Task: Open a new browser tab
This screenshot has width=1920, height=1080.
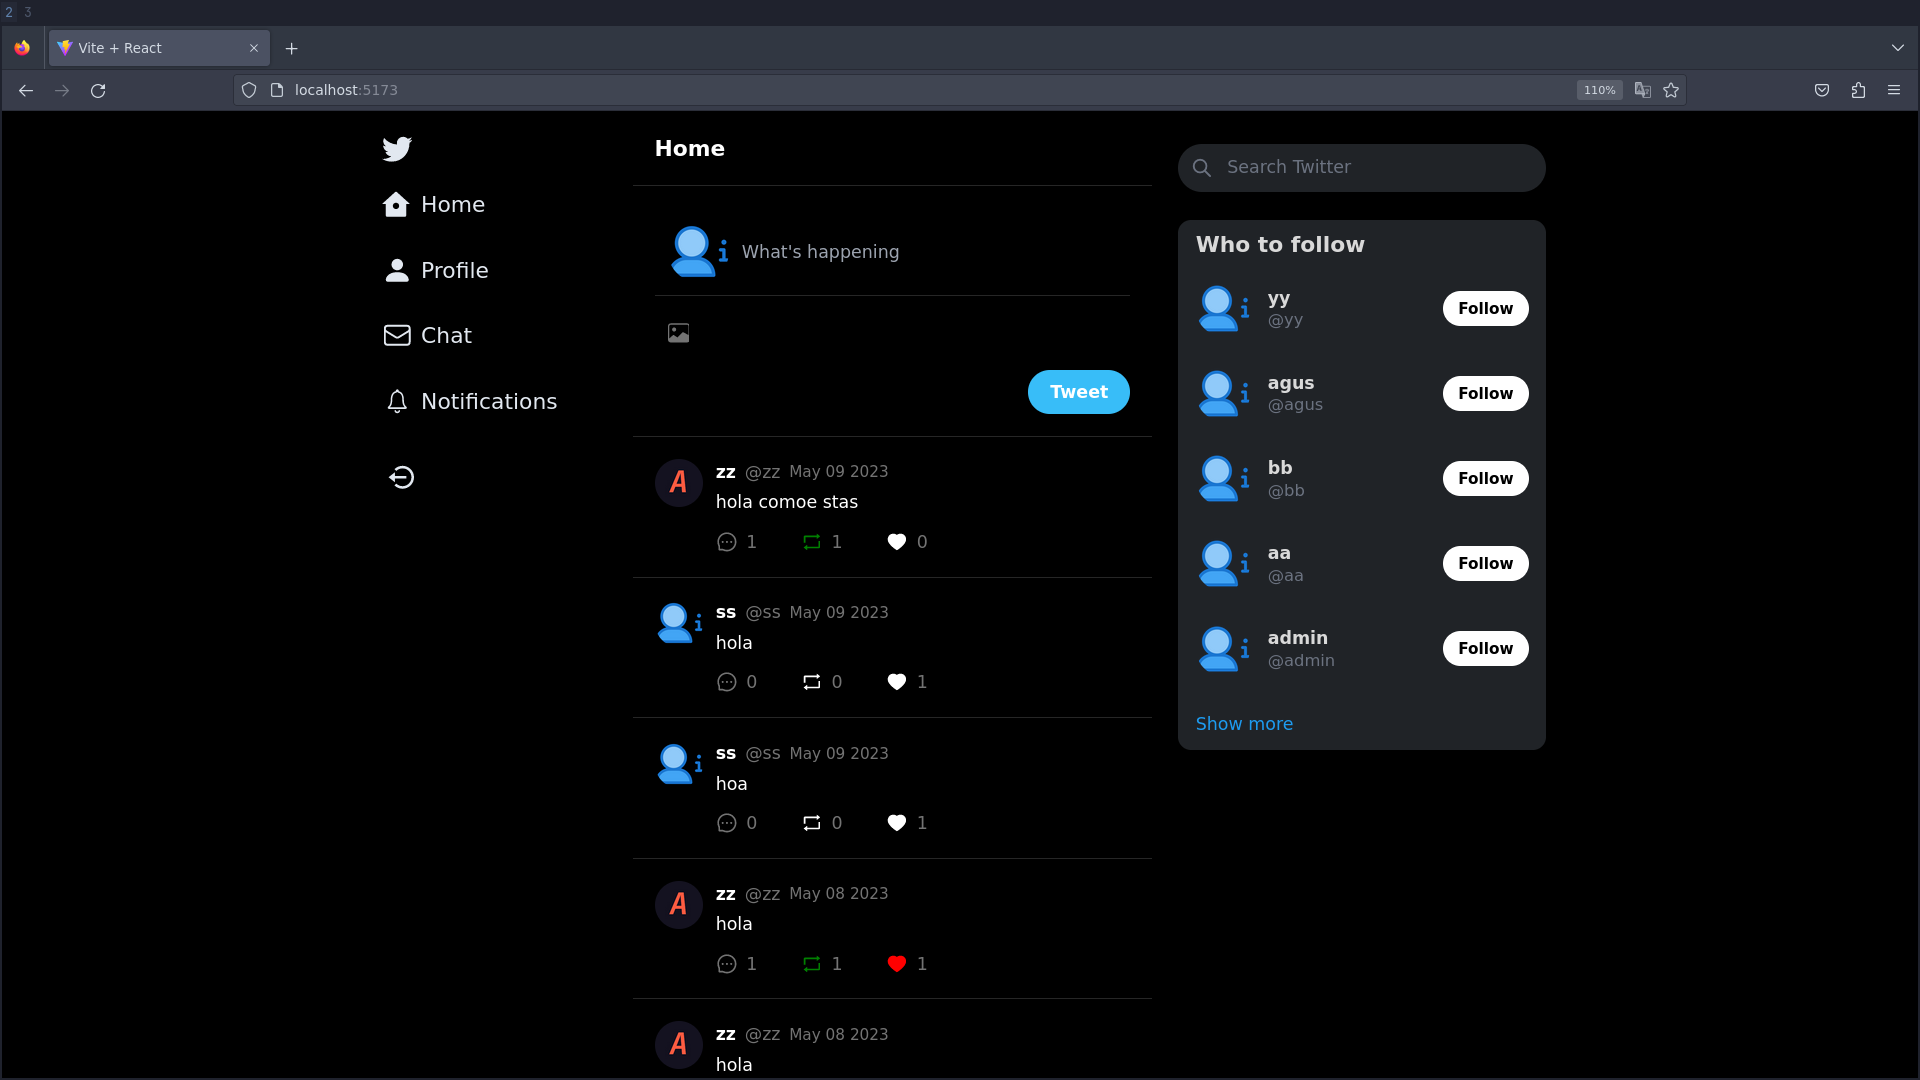Action: point(291,48)
